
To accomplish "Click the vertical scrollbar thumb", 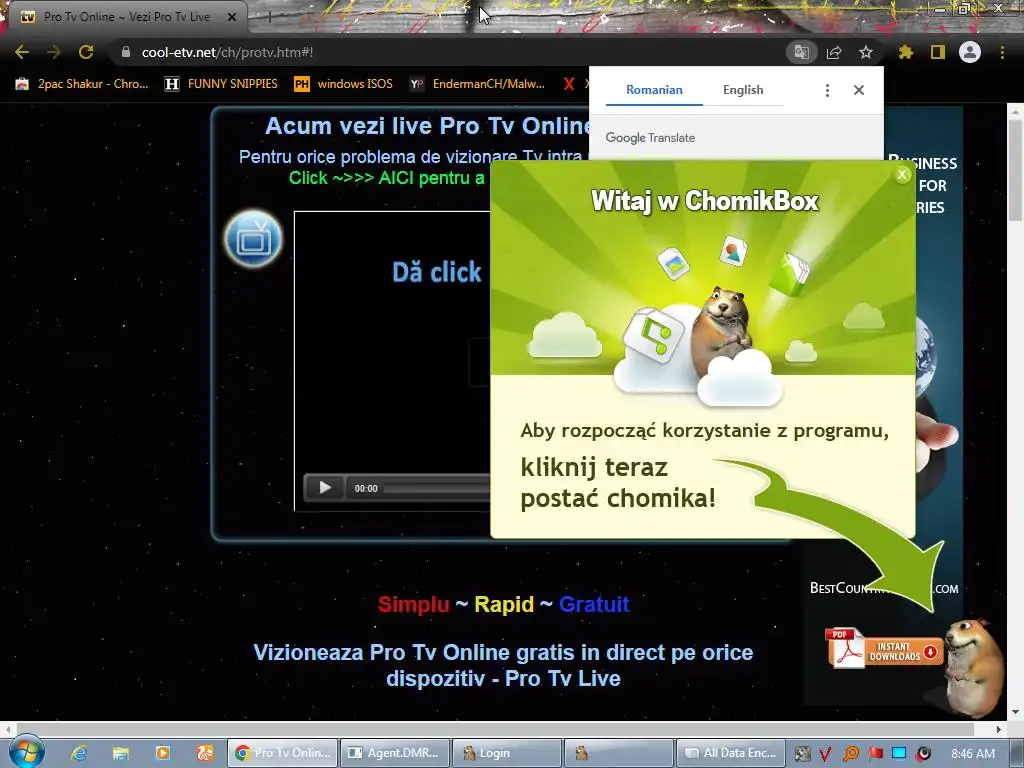I will (1016, 170).
